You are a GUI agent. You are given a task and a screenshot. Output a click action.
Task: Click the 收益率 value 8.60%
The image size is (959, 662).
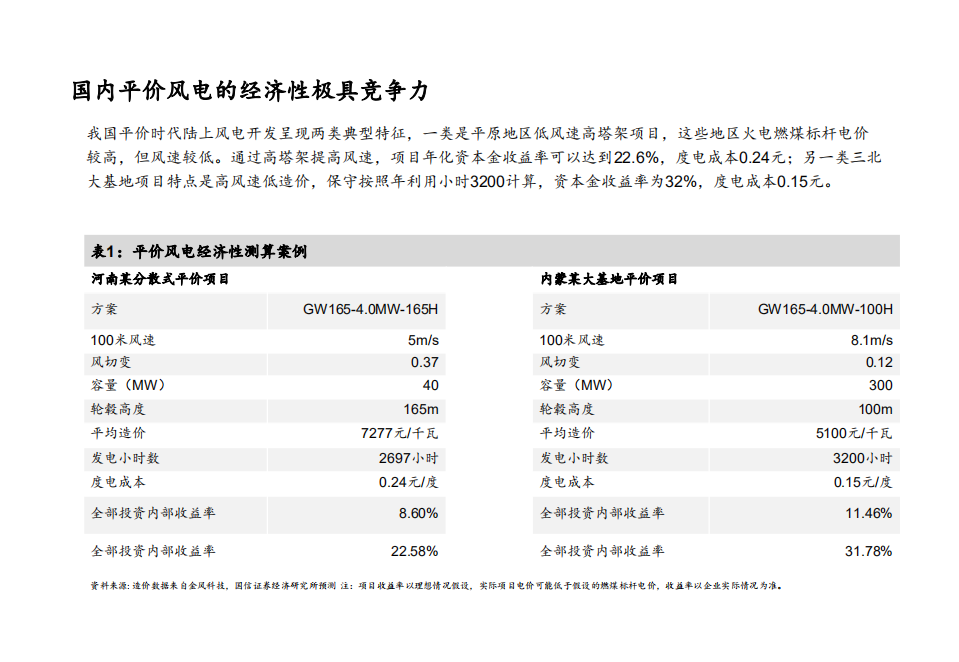pyautogui.click(x=417, y=513)
